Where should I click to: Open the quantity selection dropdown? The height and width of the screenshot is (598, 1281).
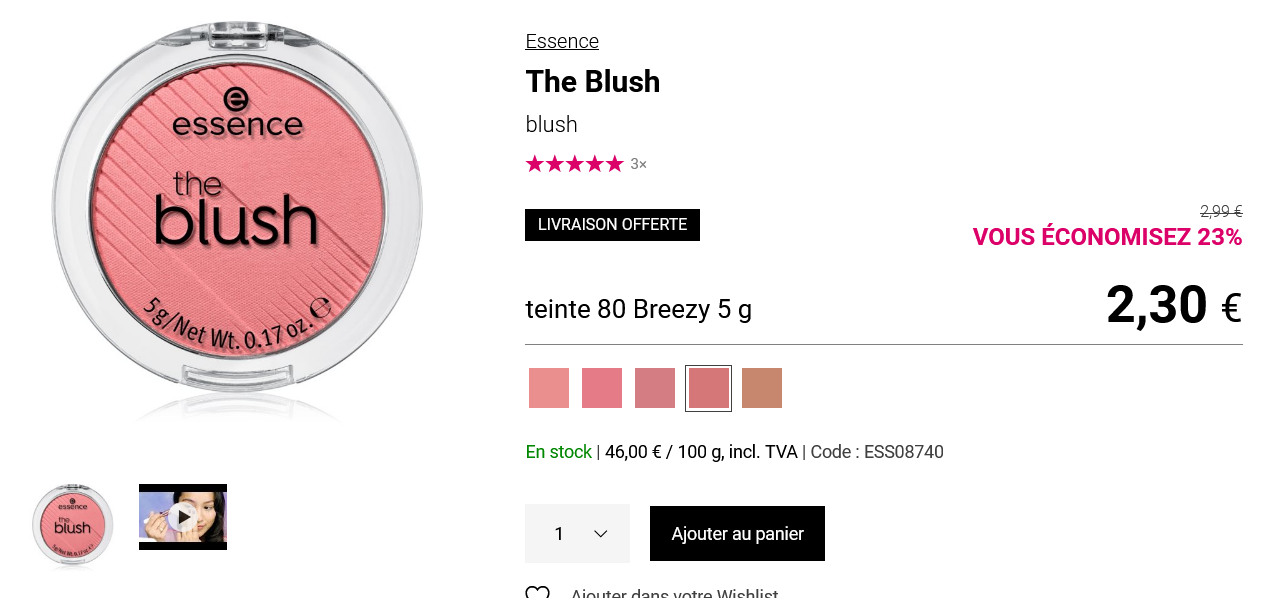point(577,533)
